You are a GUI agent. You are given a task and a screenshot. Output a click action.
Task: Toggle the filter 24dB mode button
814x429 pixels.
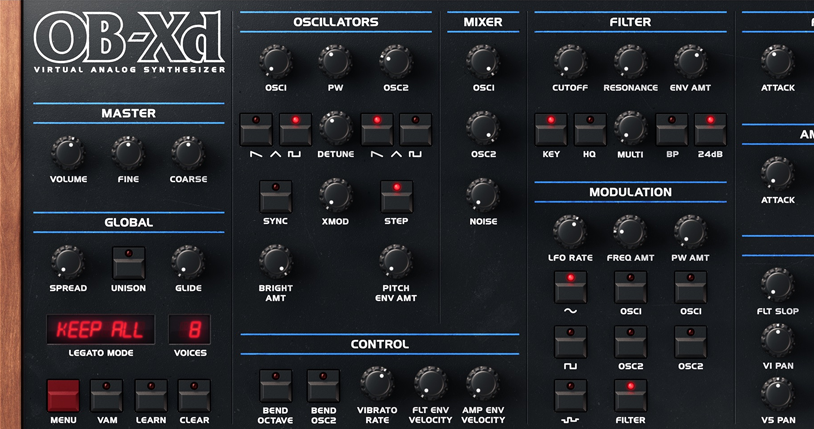point(710,130)
